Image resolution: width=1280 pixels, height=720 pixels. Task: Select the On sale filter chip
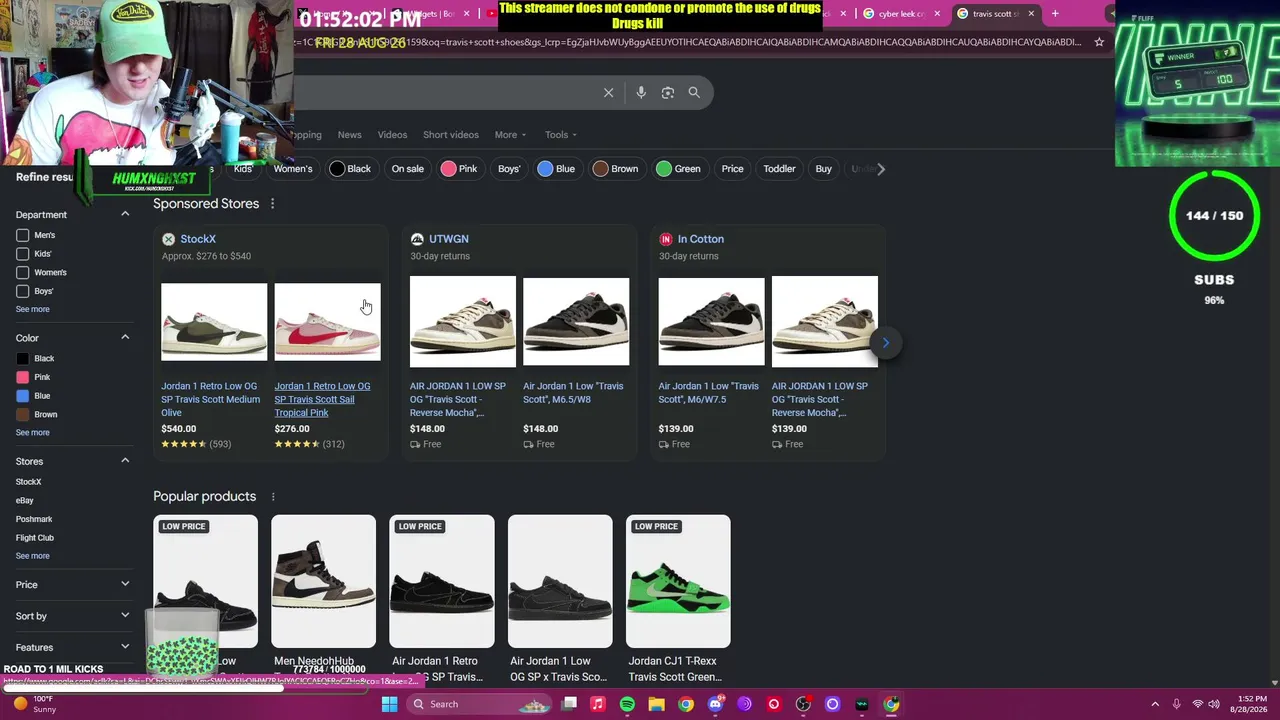click(x=407, y=169)
